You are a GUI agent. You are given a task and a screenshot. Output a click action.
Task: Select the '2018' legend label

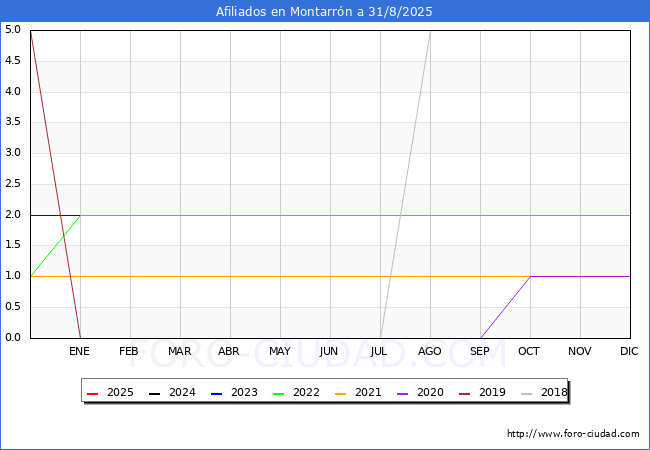point(554,392)
